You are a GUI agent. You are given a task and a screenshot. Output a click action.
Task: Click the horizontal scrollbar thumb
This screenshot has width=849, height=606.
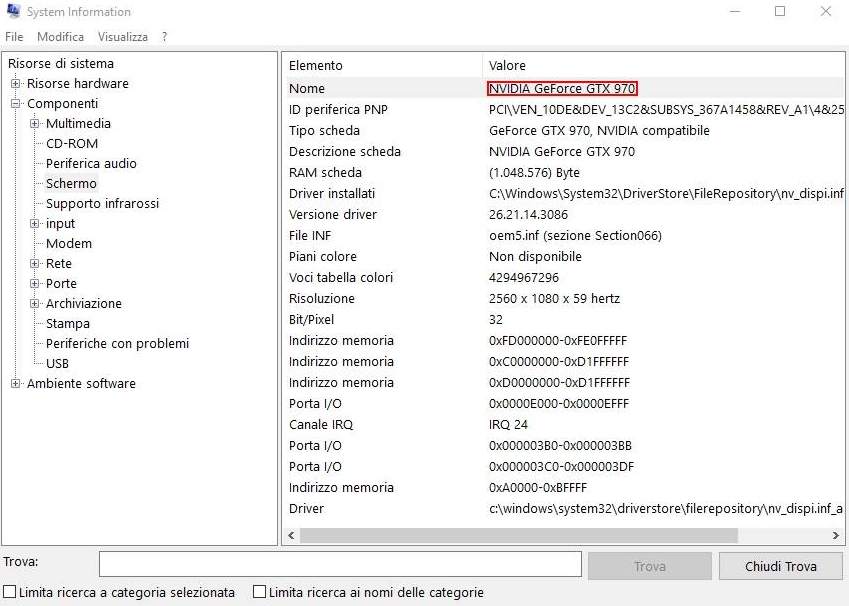519,536
